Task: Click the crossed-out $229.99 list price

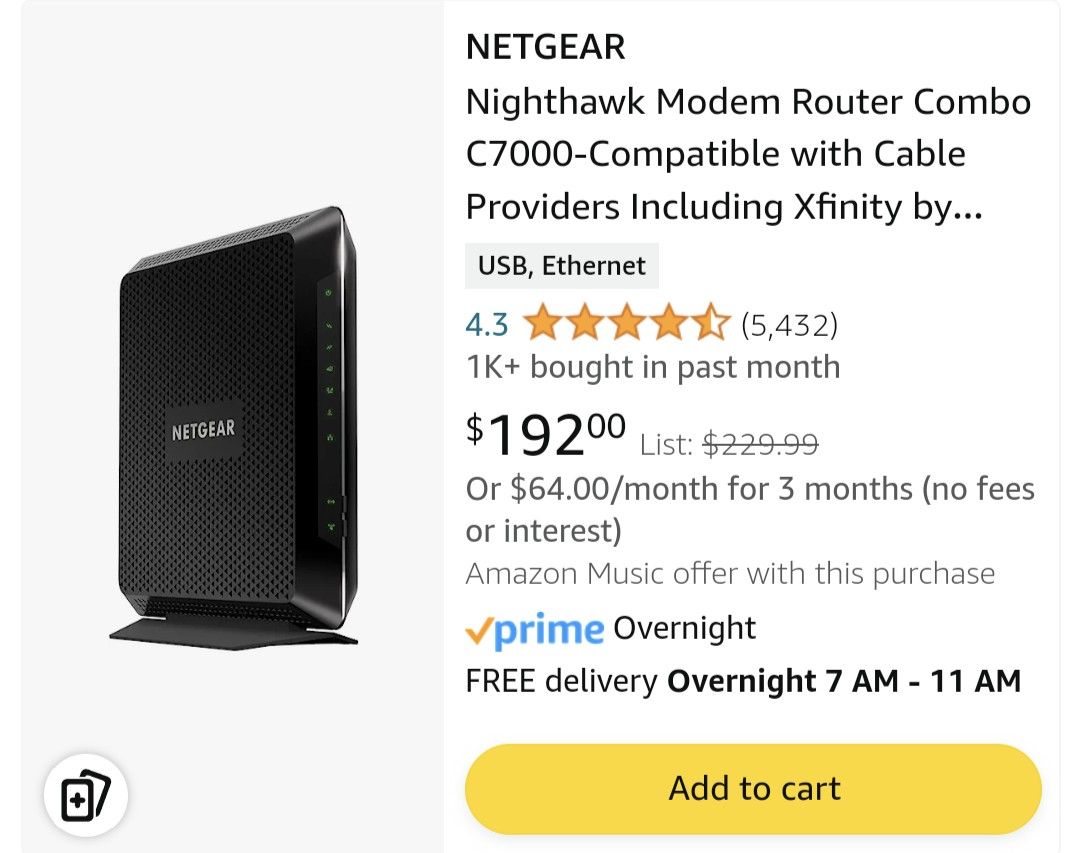Action: click(761, 443)
